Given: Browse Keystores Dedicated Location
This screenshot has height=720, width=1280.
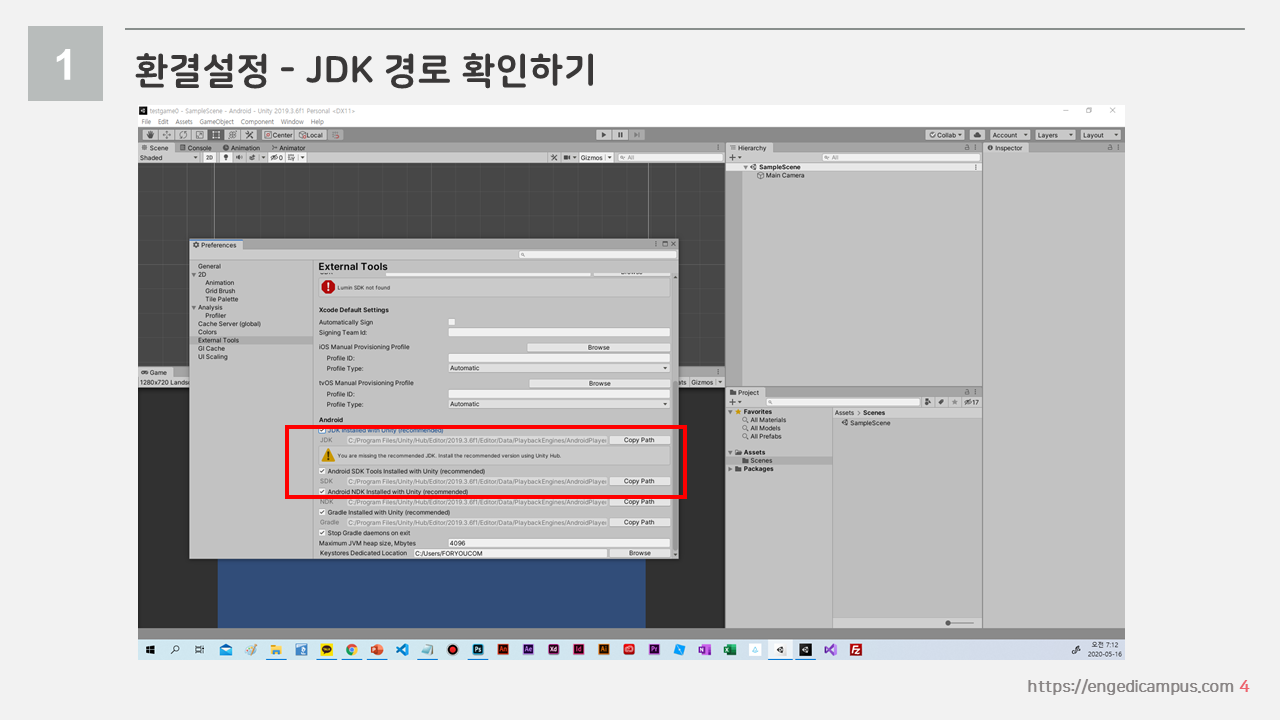Looking at the screenshot, I should click(639, 553).
